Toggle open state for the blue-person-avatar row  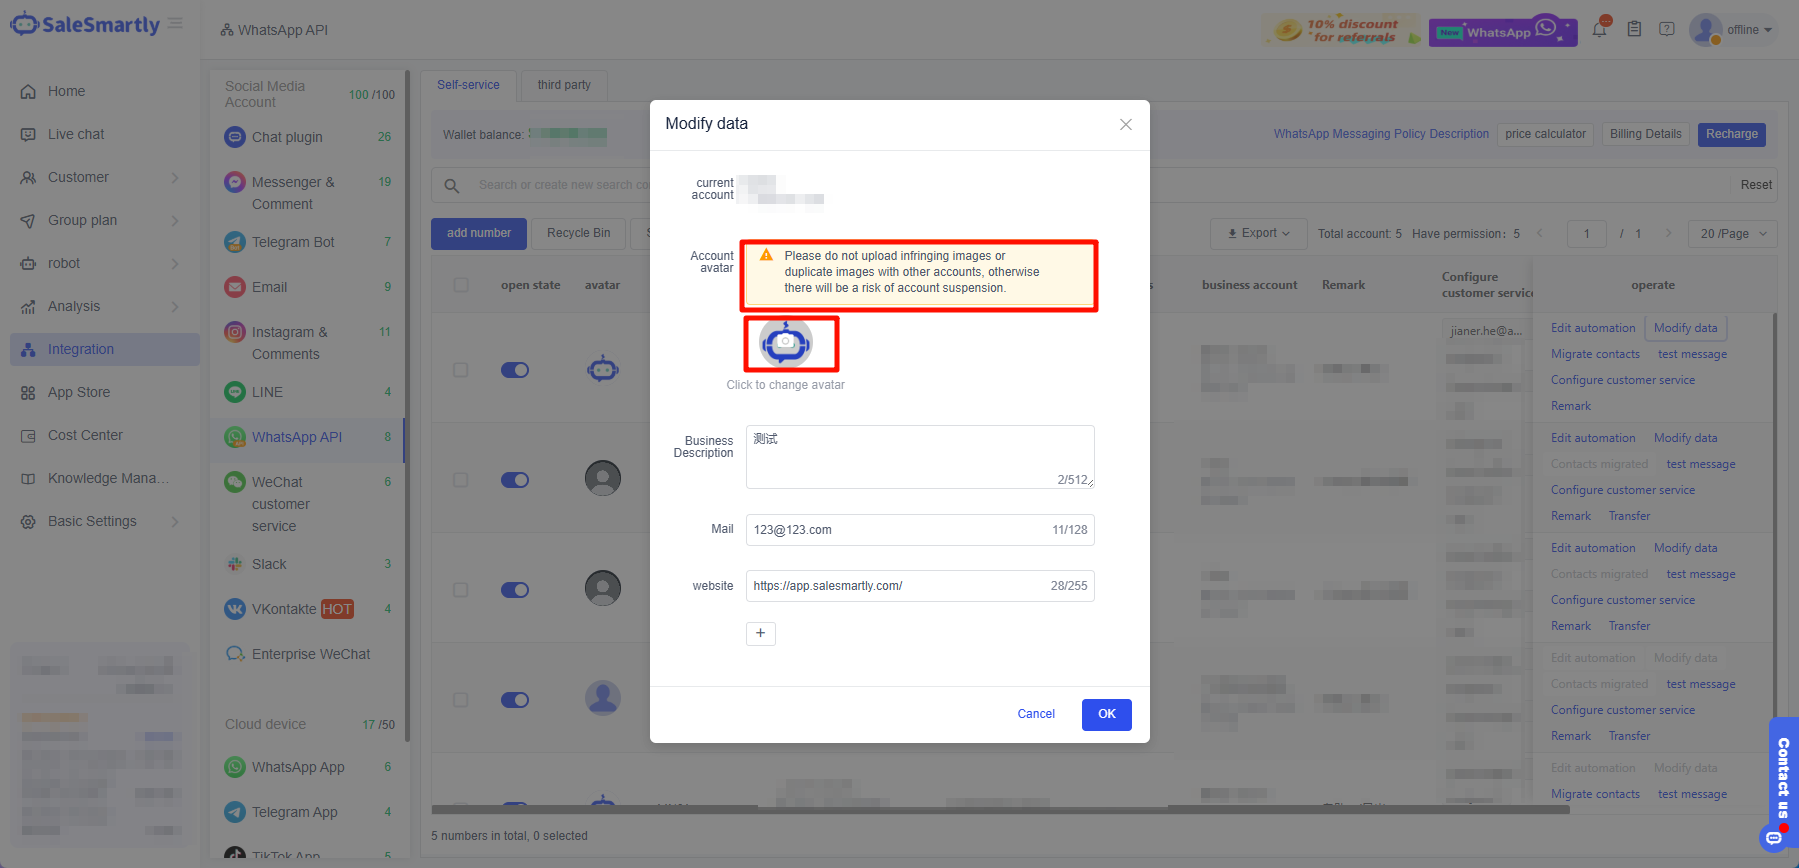(x=515, y=700)
